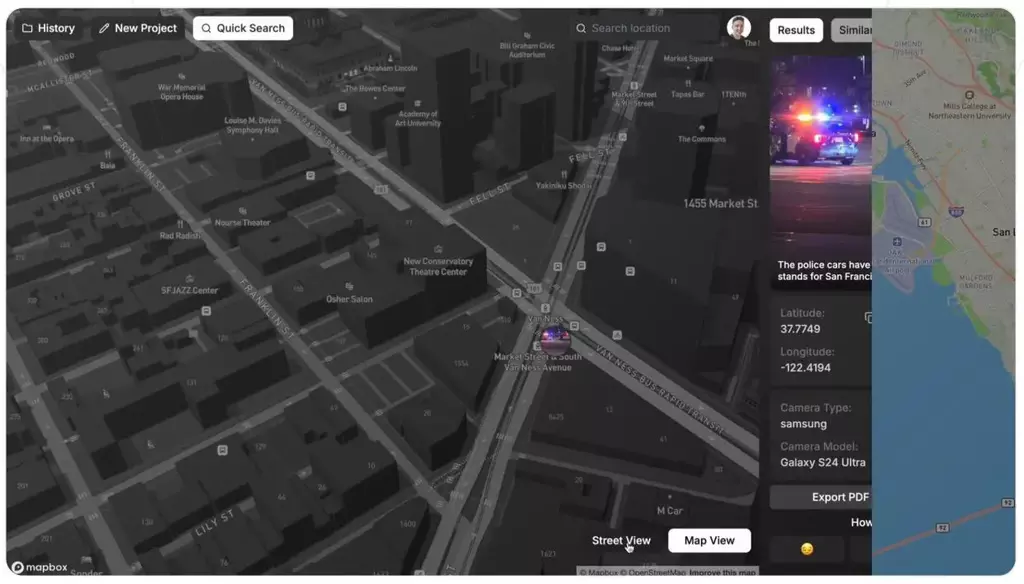Open Quick Search with the magnifier icon

[208, 28]
